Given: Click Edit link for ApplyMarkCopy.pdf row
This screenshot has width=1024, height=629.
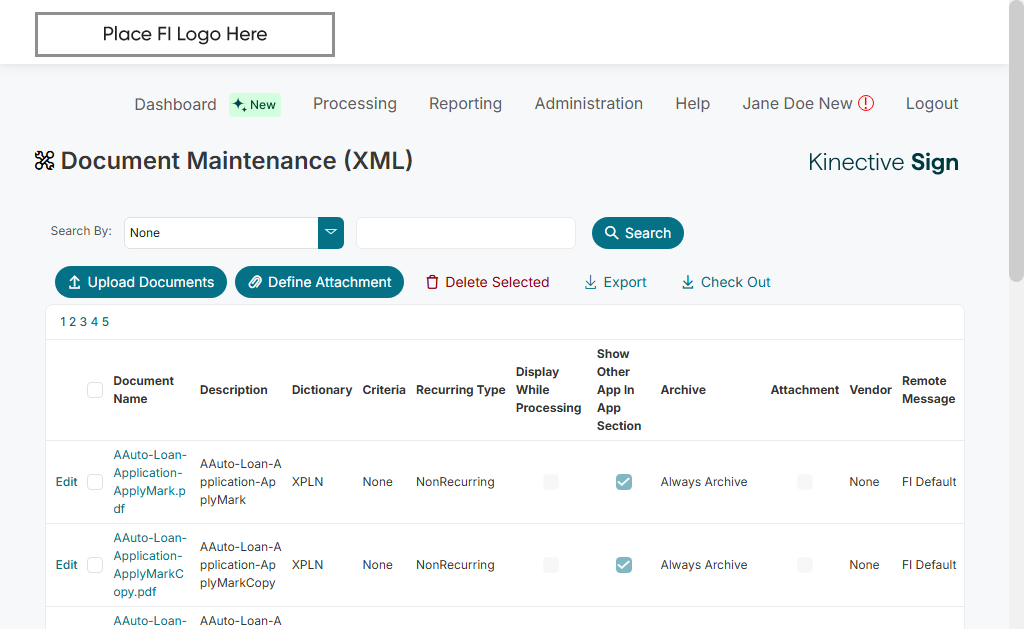Looking at the screenshot, I should click(x=66, y=565).
